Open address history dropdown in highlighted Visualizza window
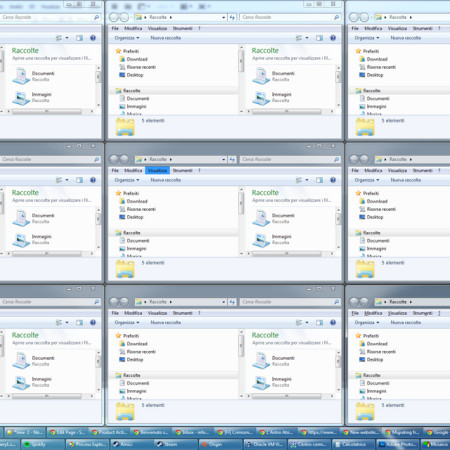This screenshot has width=450, height=450. point(224,160)
